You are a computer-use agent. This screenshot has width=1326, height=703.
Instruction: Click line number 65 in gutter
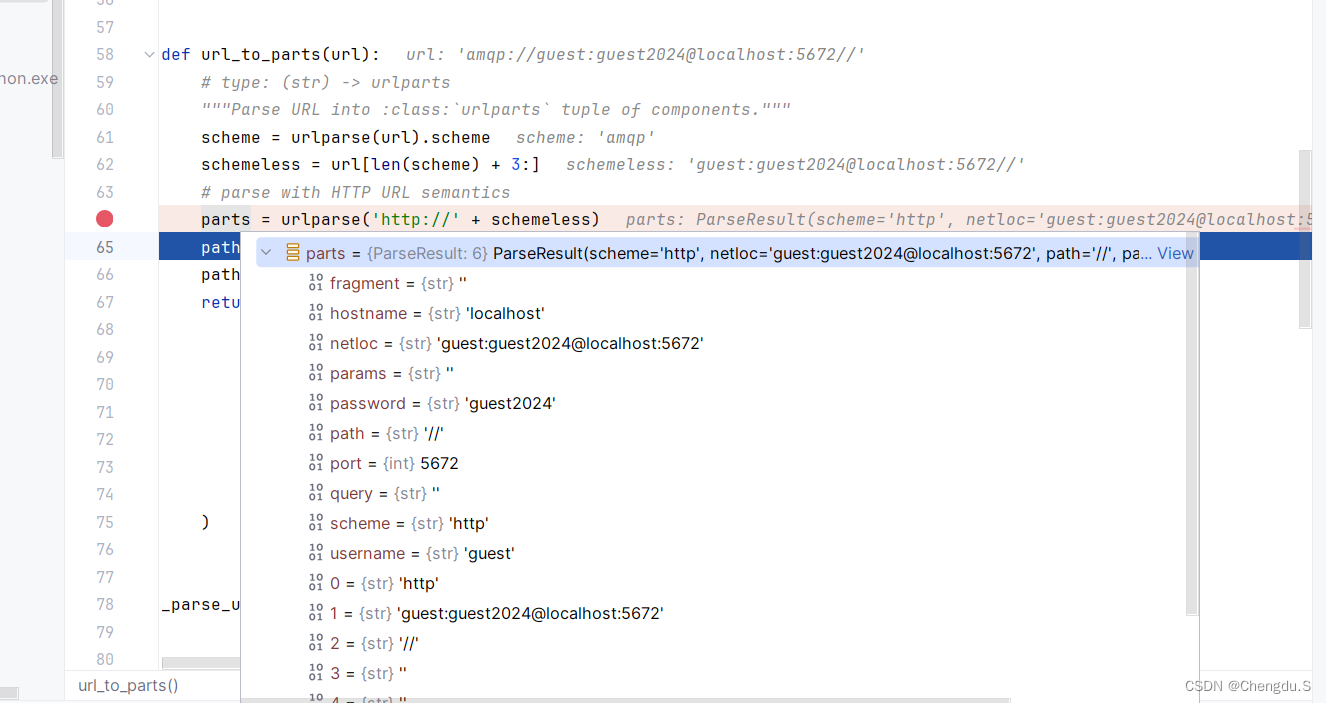[105, 247]
